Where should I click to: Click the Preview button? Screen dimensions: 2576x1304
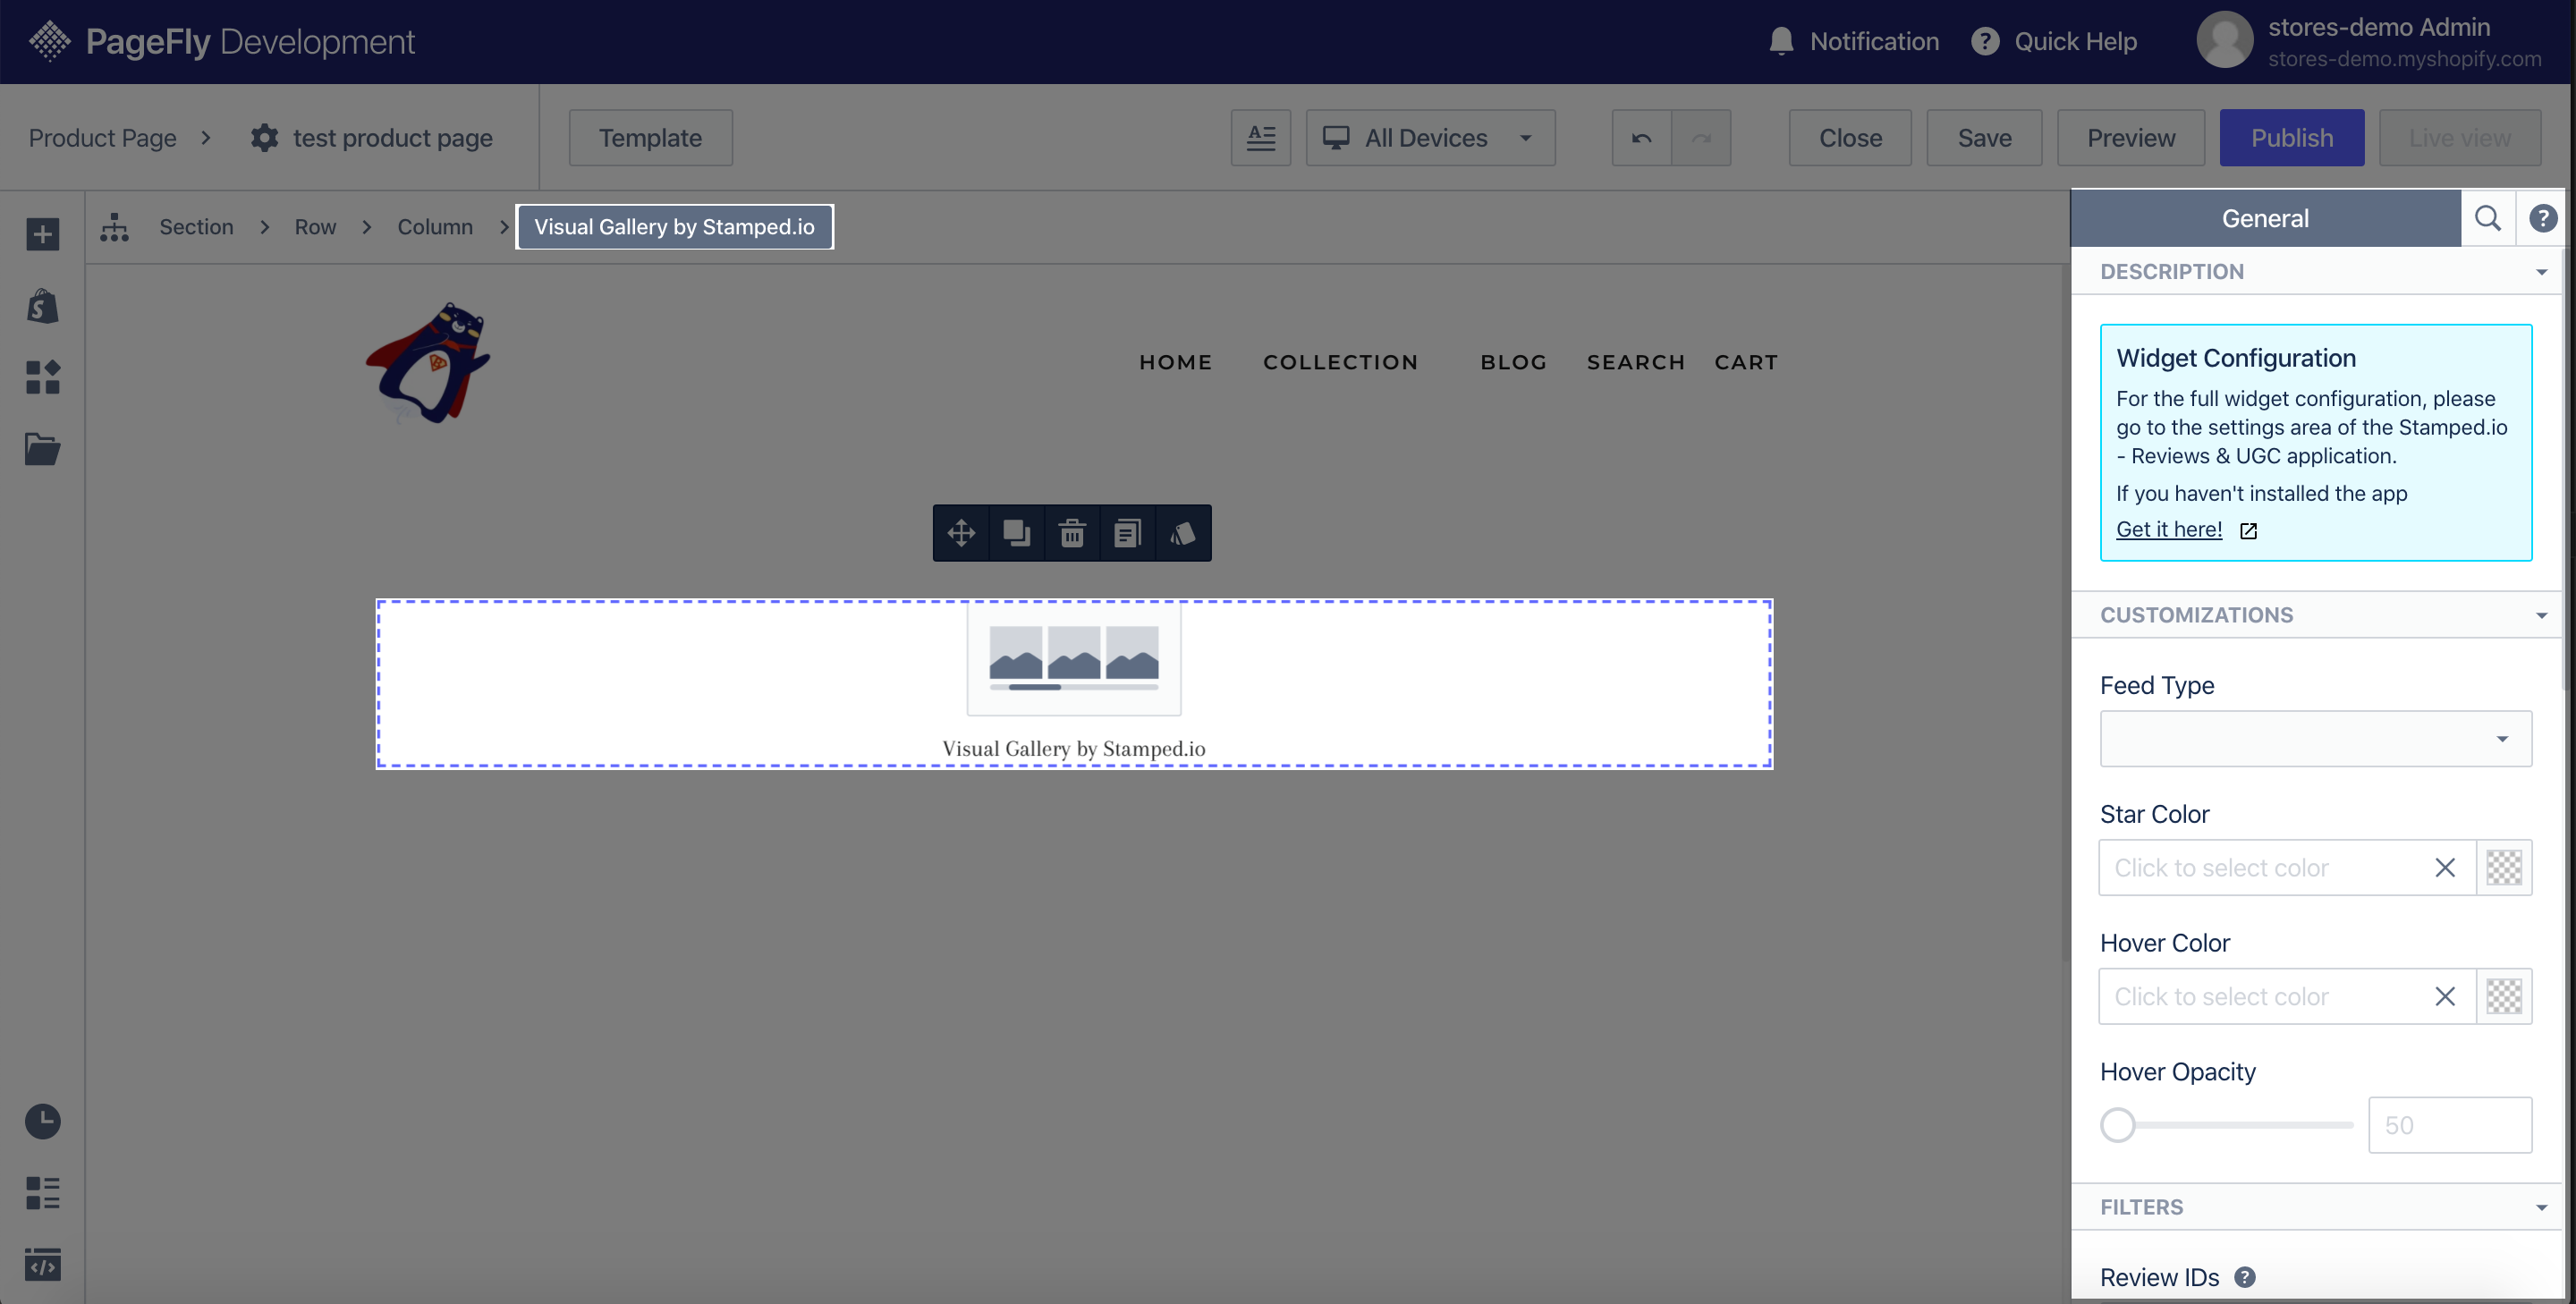2131,138
